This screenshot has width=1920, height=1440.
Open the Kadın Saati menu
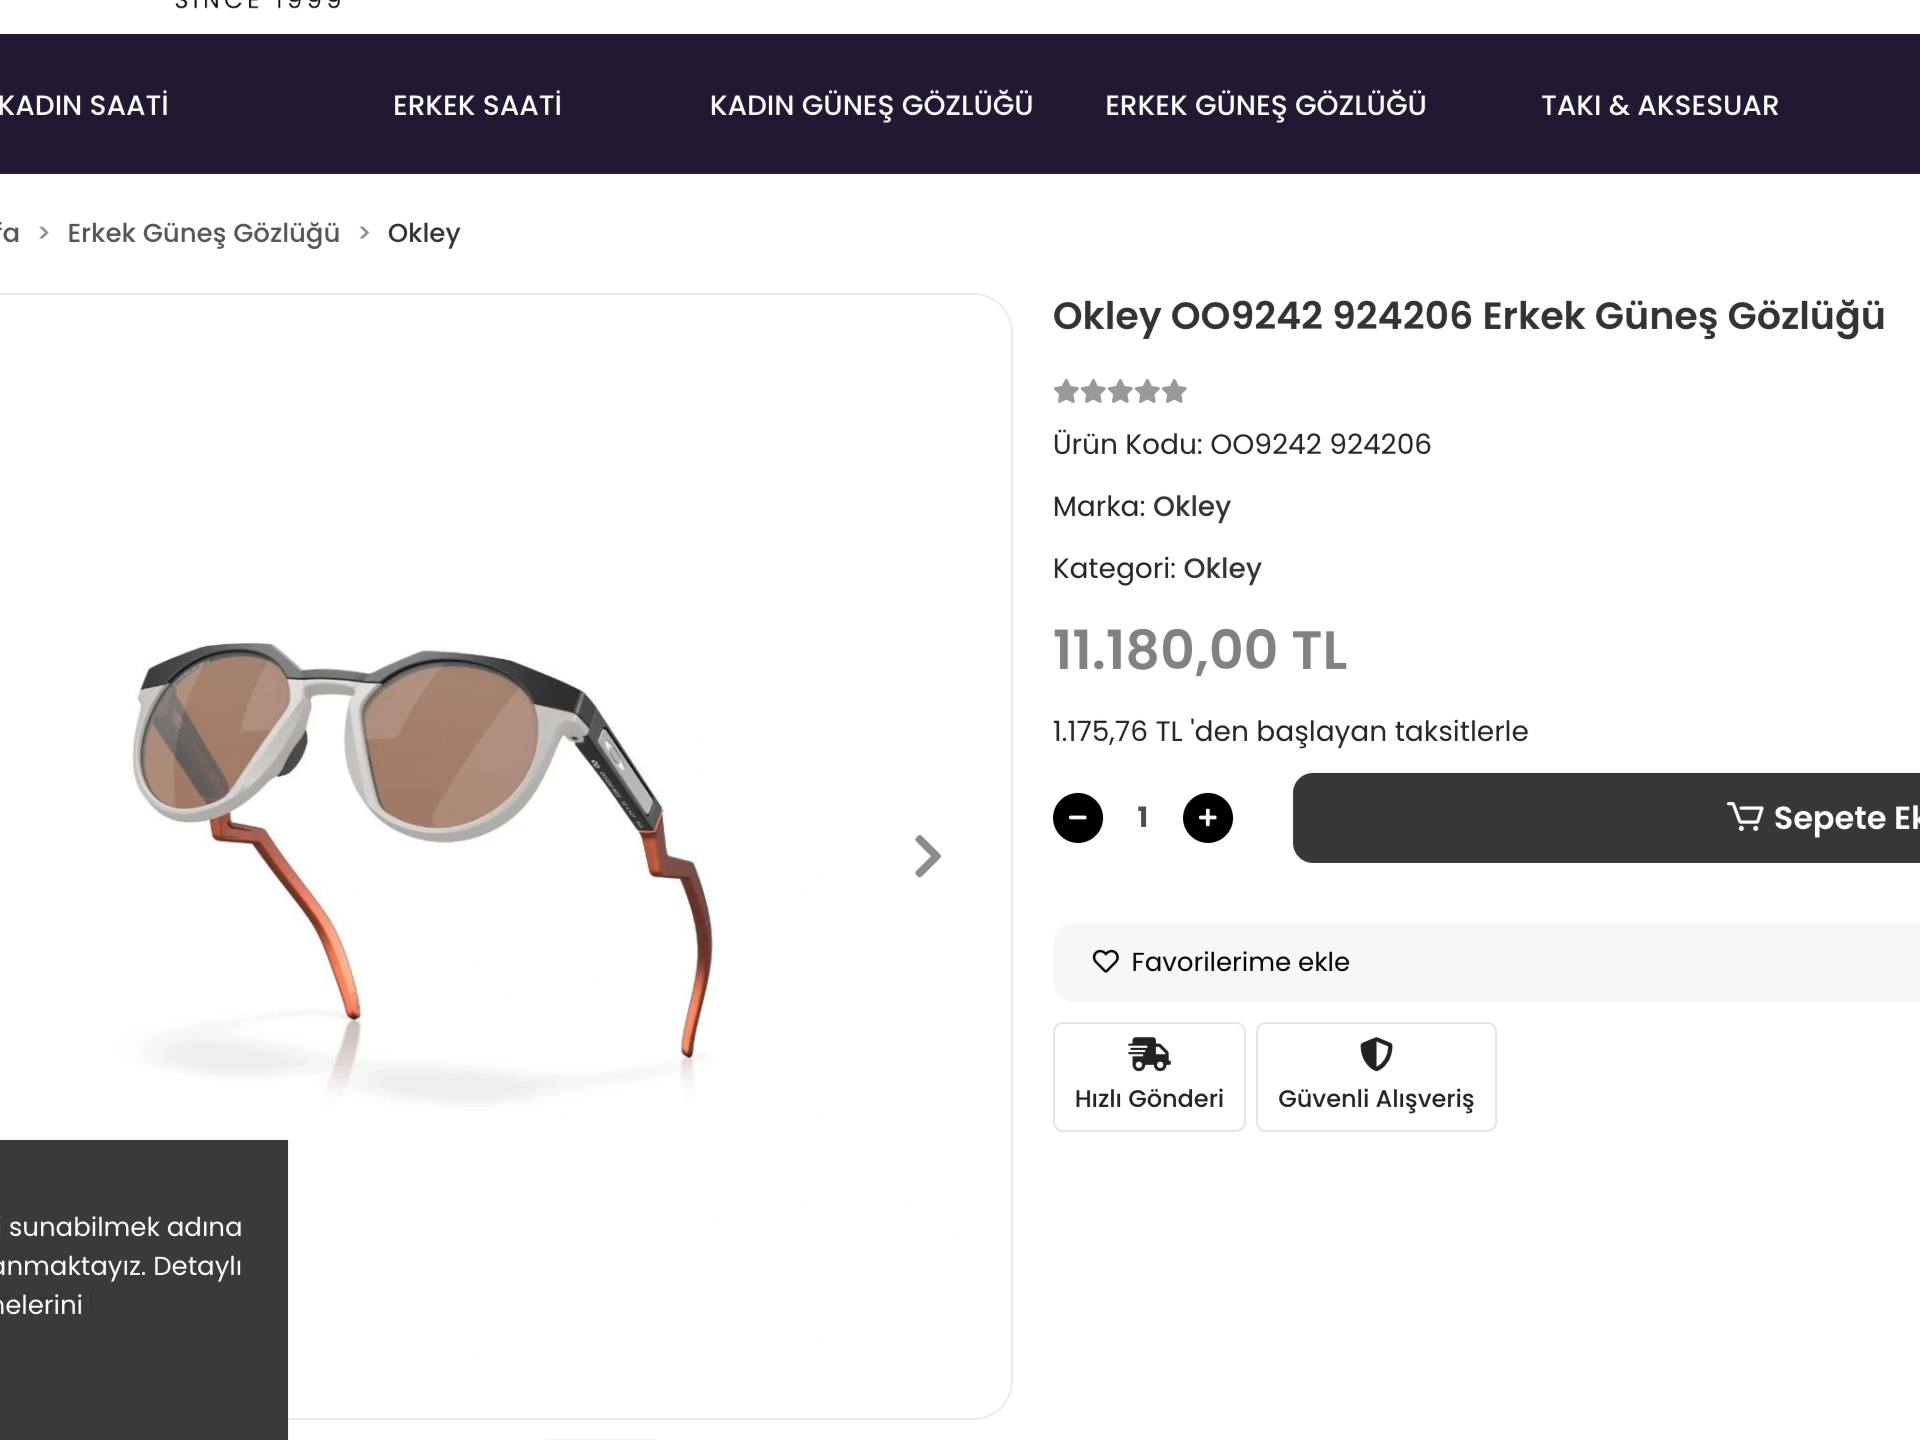(x=84, y=105)
